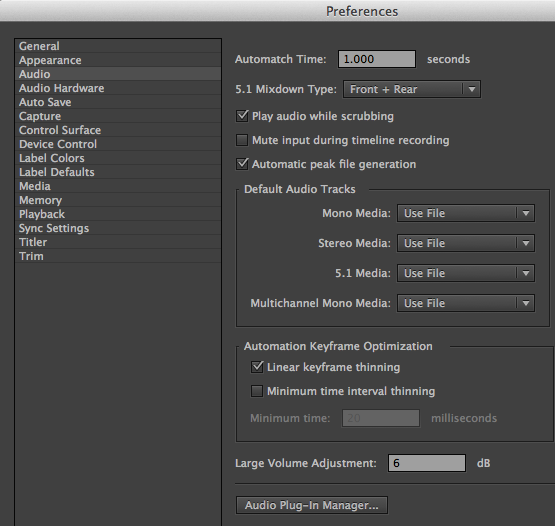Uncheck Automatic peak file generation
The height and width of the screenshot is (526, 555).
(x=242, y=164)
